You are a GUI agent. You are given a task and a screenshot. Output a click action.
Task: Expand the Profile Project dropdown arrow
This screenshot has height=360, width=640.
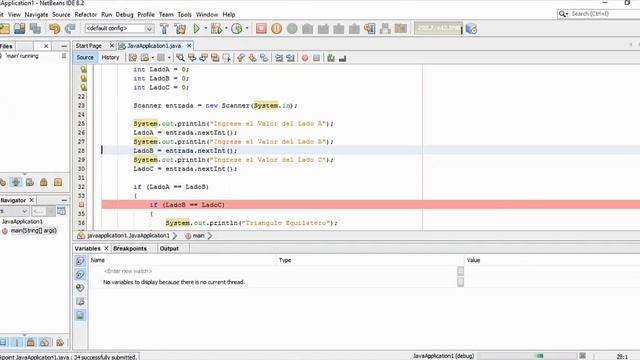(x=247, y=29)
